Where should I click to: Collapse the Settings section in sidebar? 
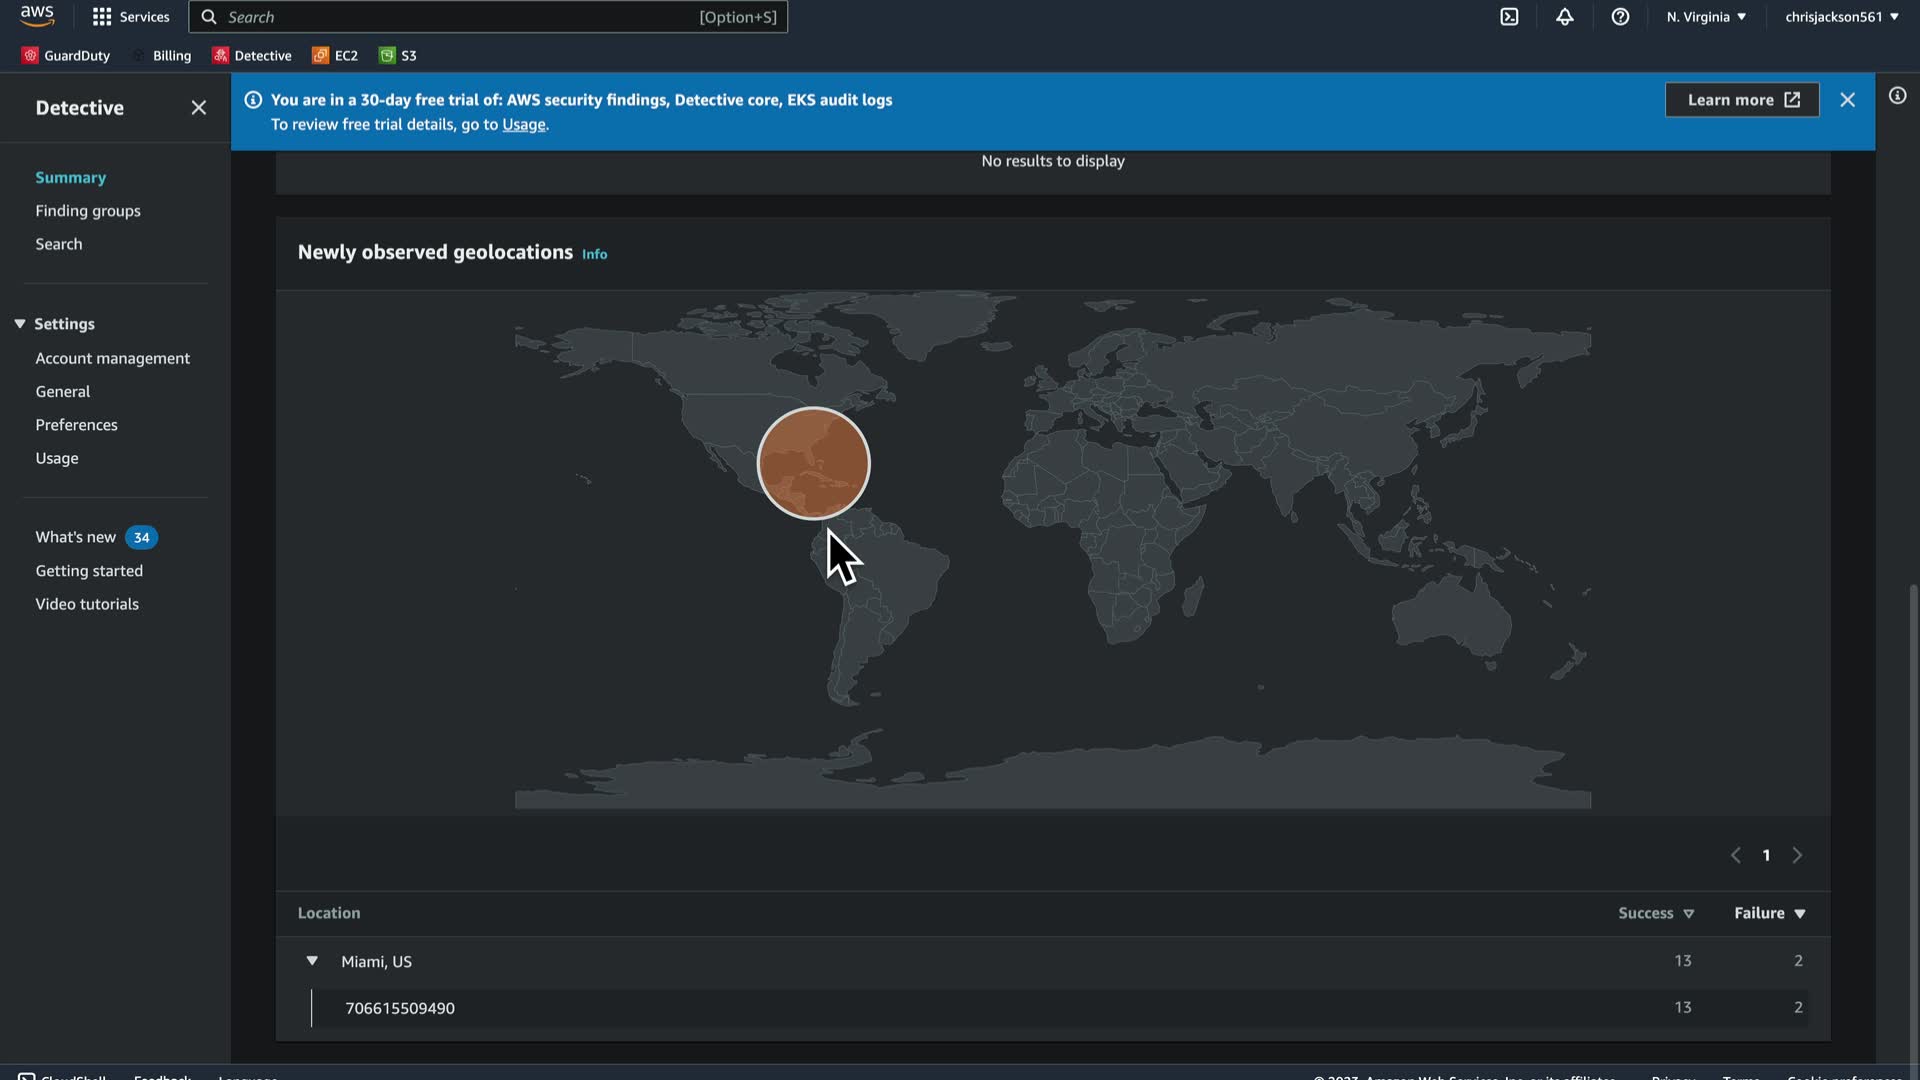coord(20,324)
